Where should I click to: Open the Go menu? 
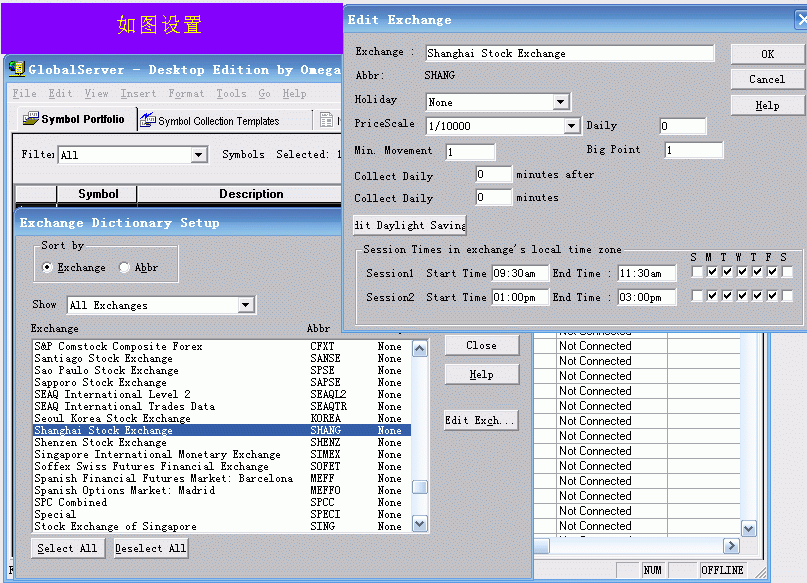[264, 93]
